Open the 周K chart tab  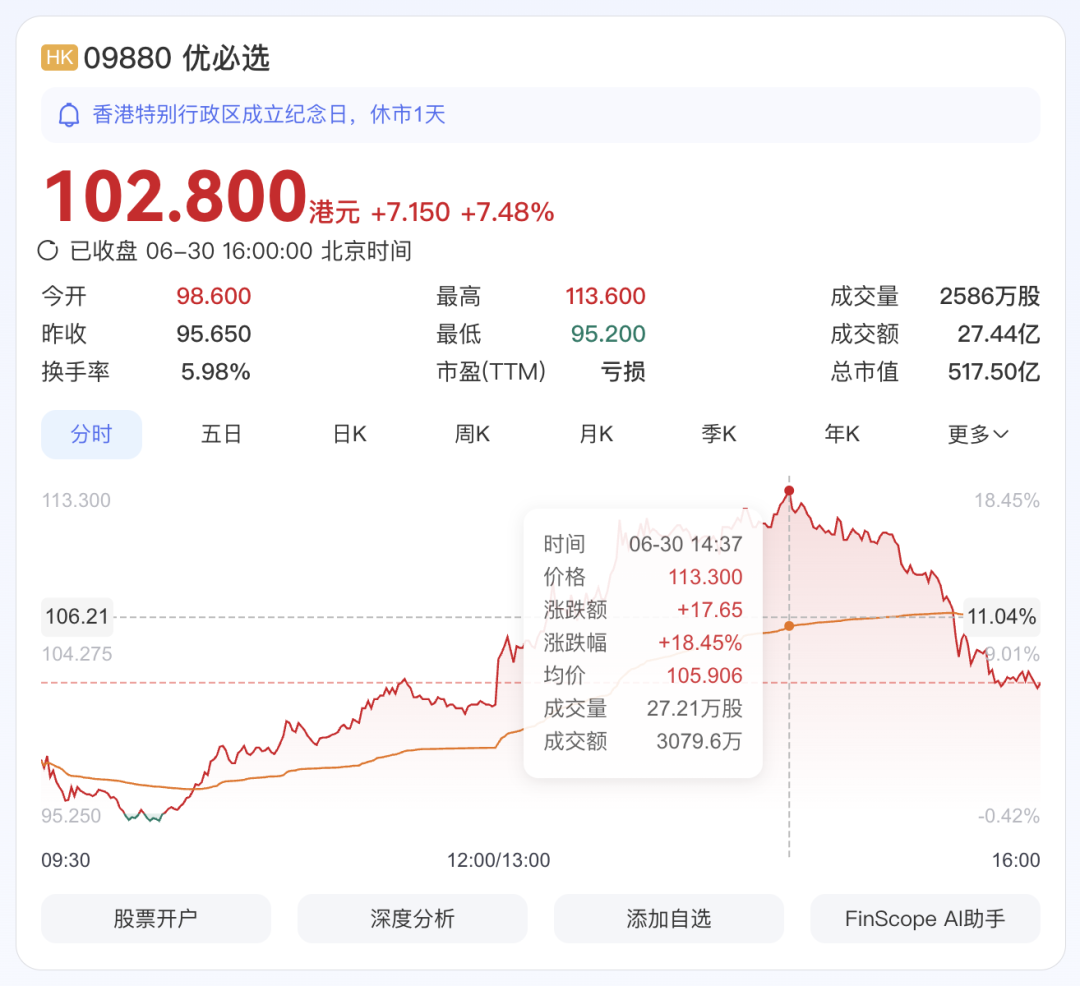[x=472, y=434]
